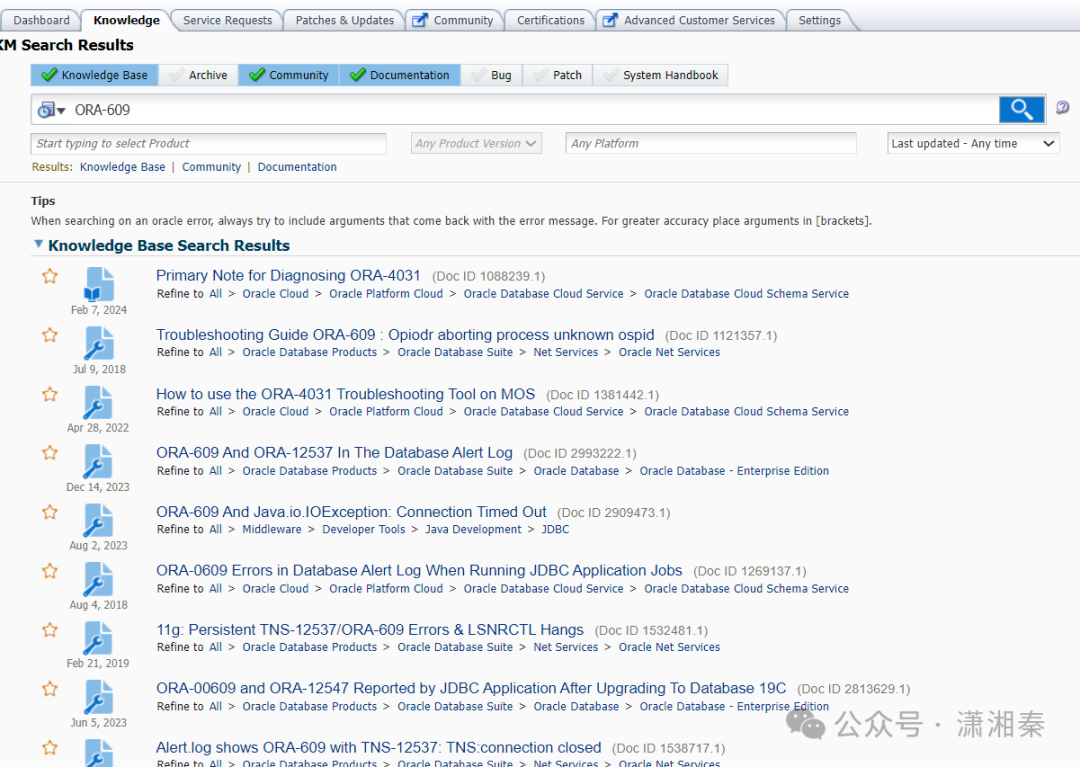Open Settings tab
Screen dimensions: 1080x767
point(819,20)
